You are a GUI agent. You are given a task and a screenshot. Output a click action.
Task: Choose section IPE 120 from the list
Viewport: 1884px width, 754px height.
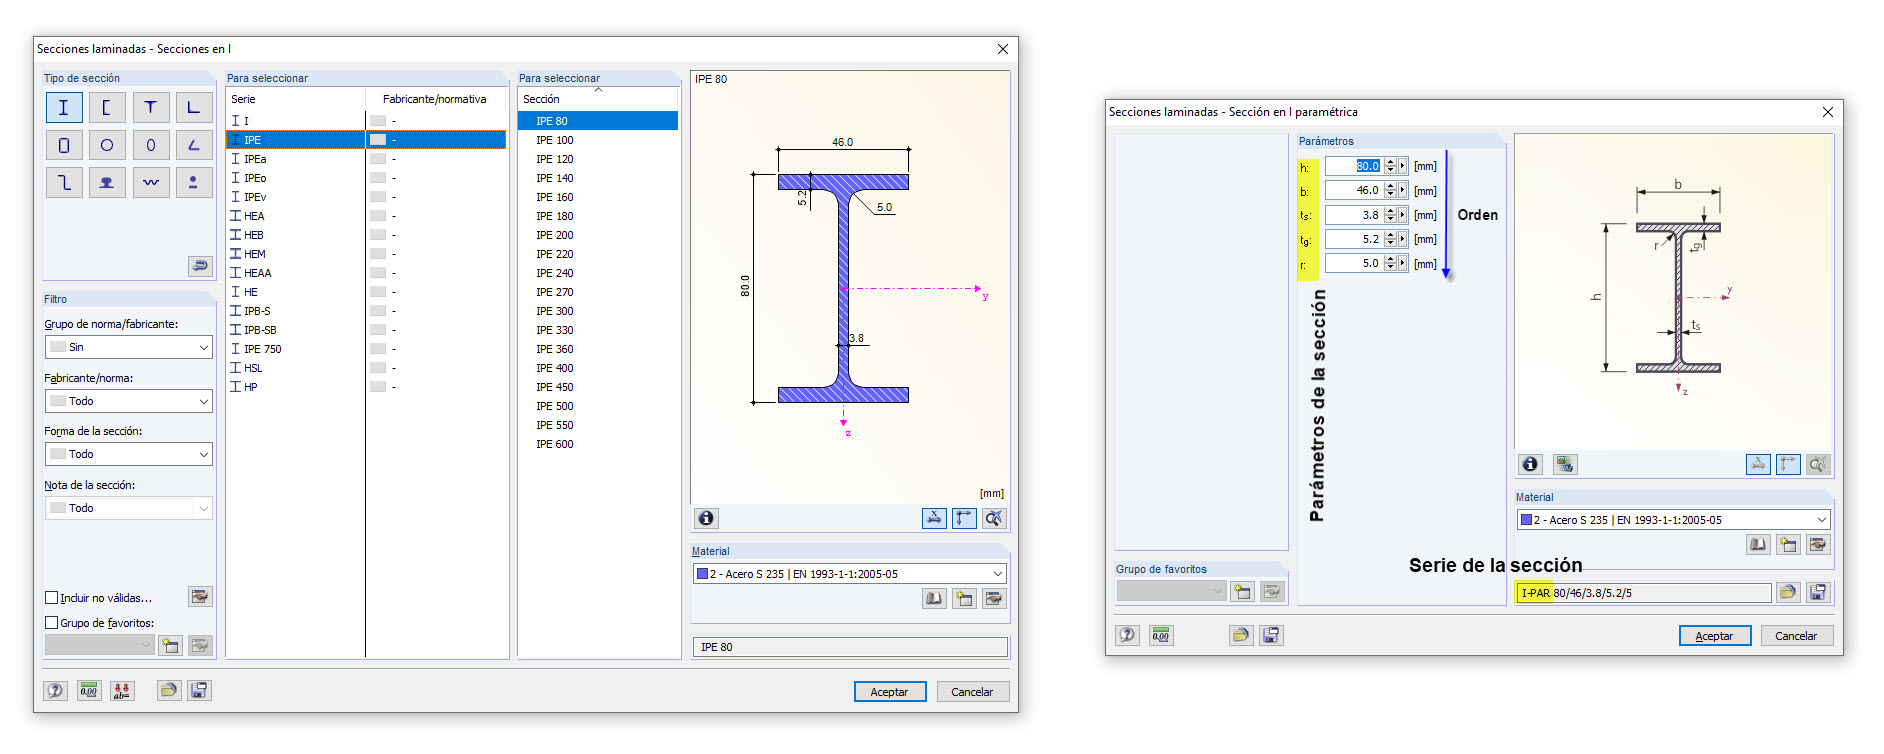(x=598, y=159)
